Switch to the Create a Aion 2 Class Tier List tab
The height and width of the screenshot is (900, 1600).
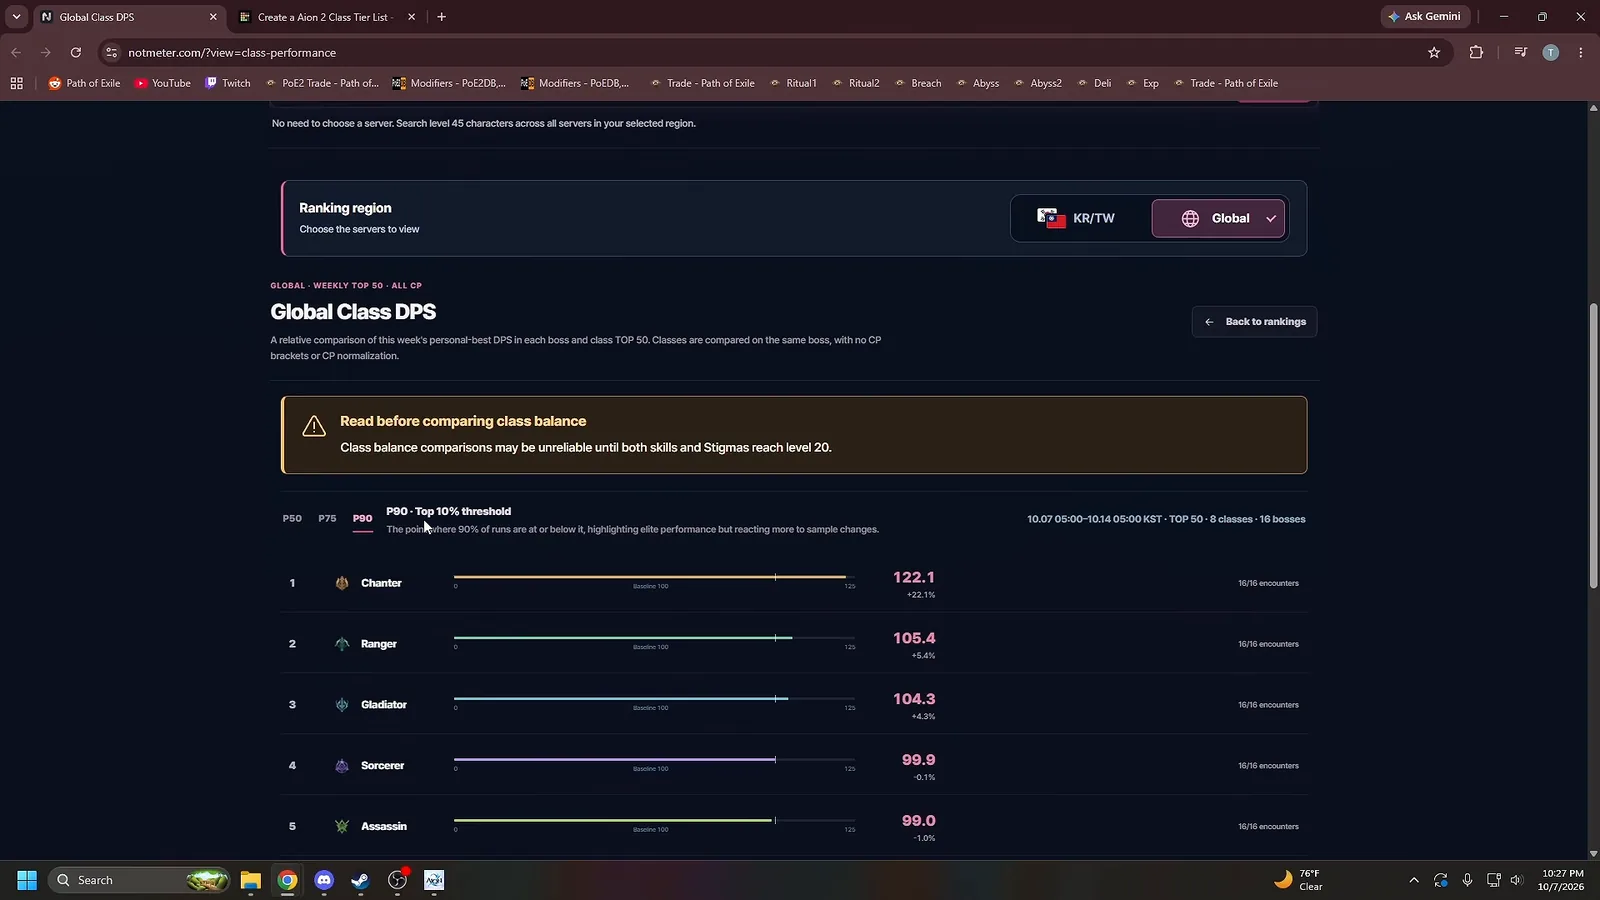pyautogui.click(x=325, y=17)
